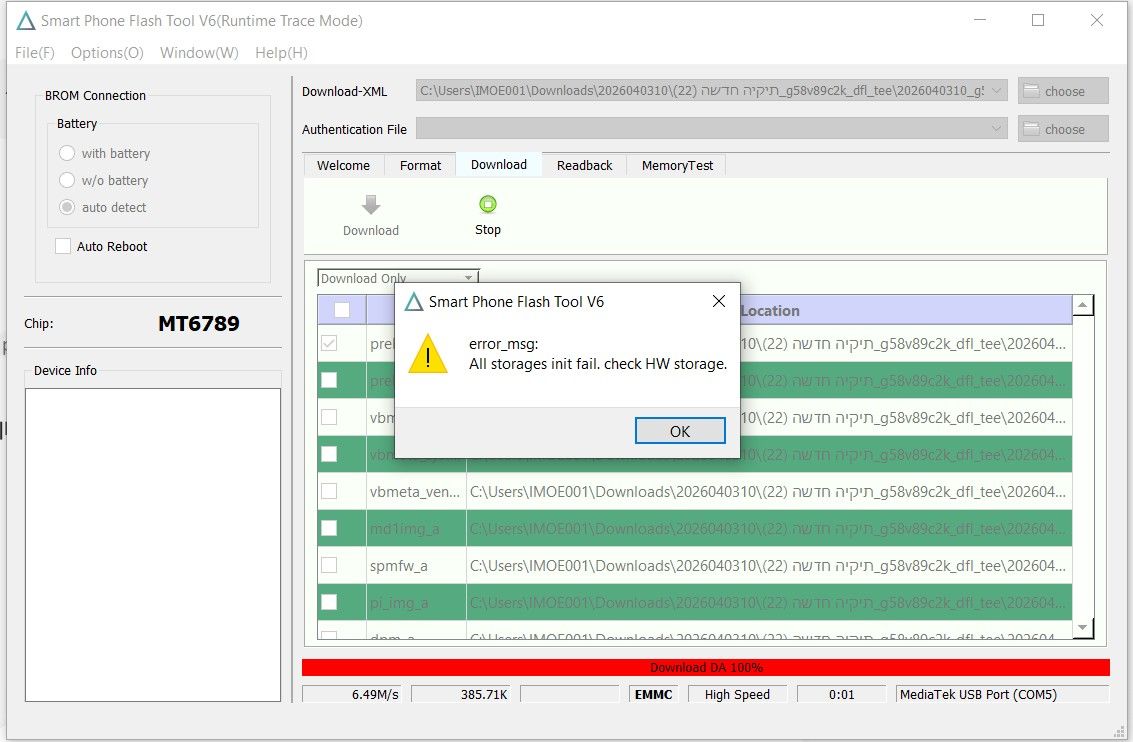Switch to the Readback tab
1133x742 pixels.
[584, 165]
